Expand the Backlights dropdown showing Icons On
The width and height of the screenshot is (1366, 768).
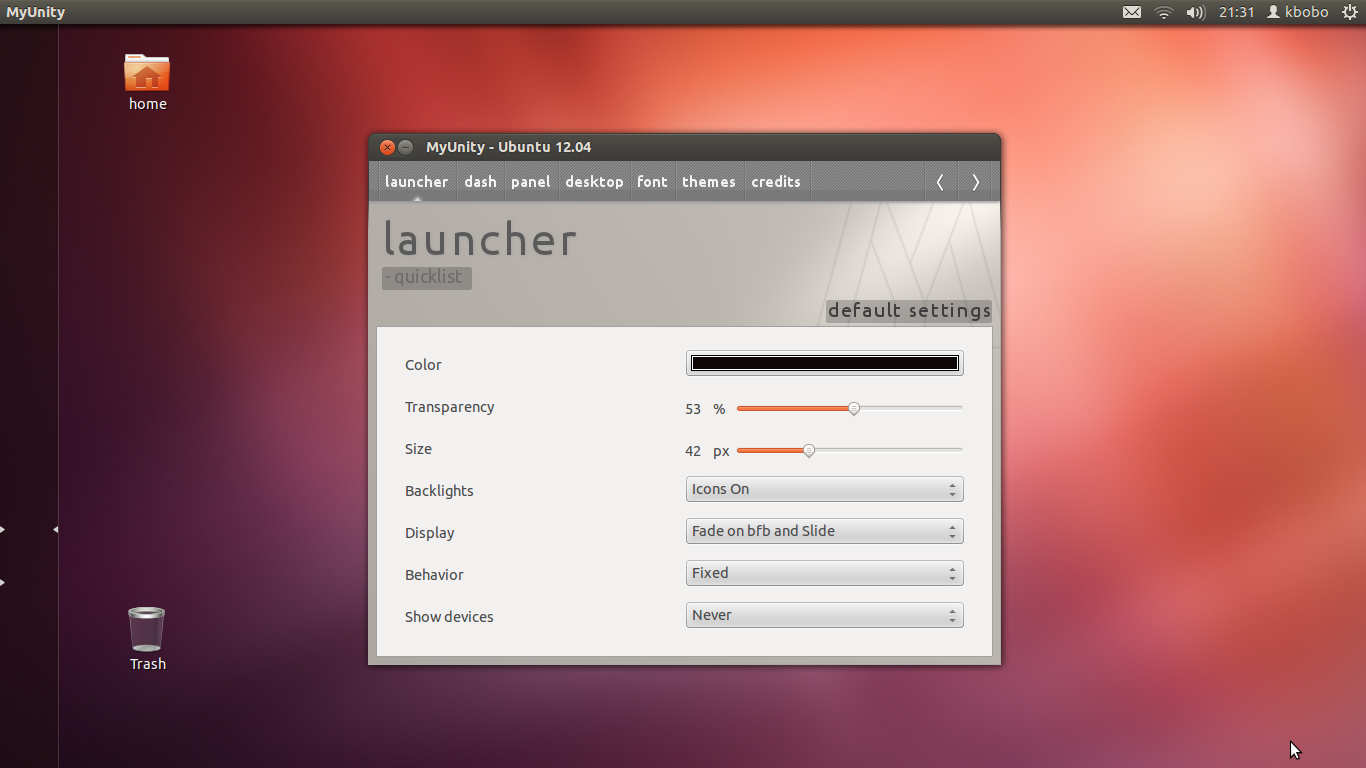[x=825, y=490]
